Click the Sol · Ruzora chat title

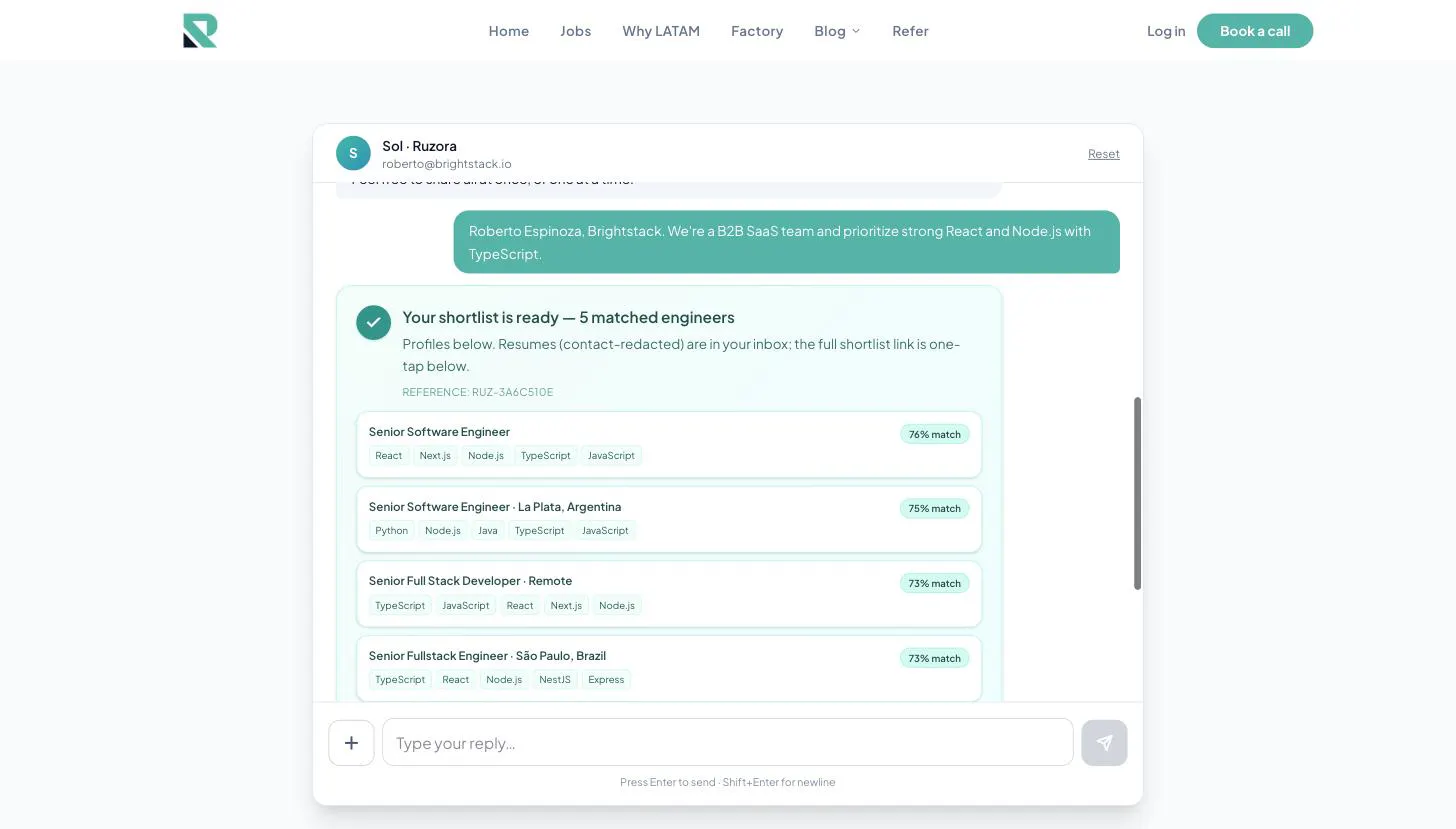pyautogui.click(x=420, y=146)
